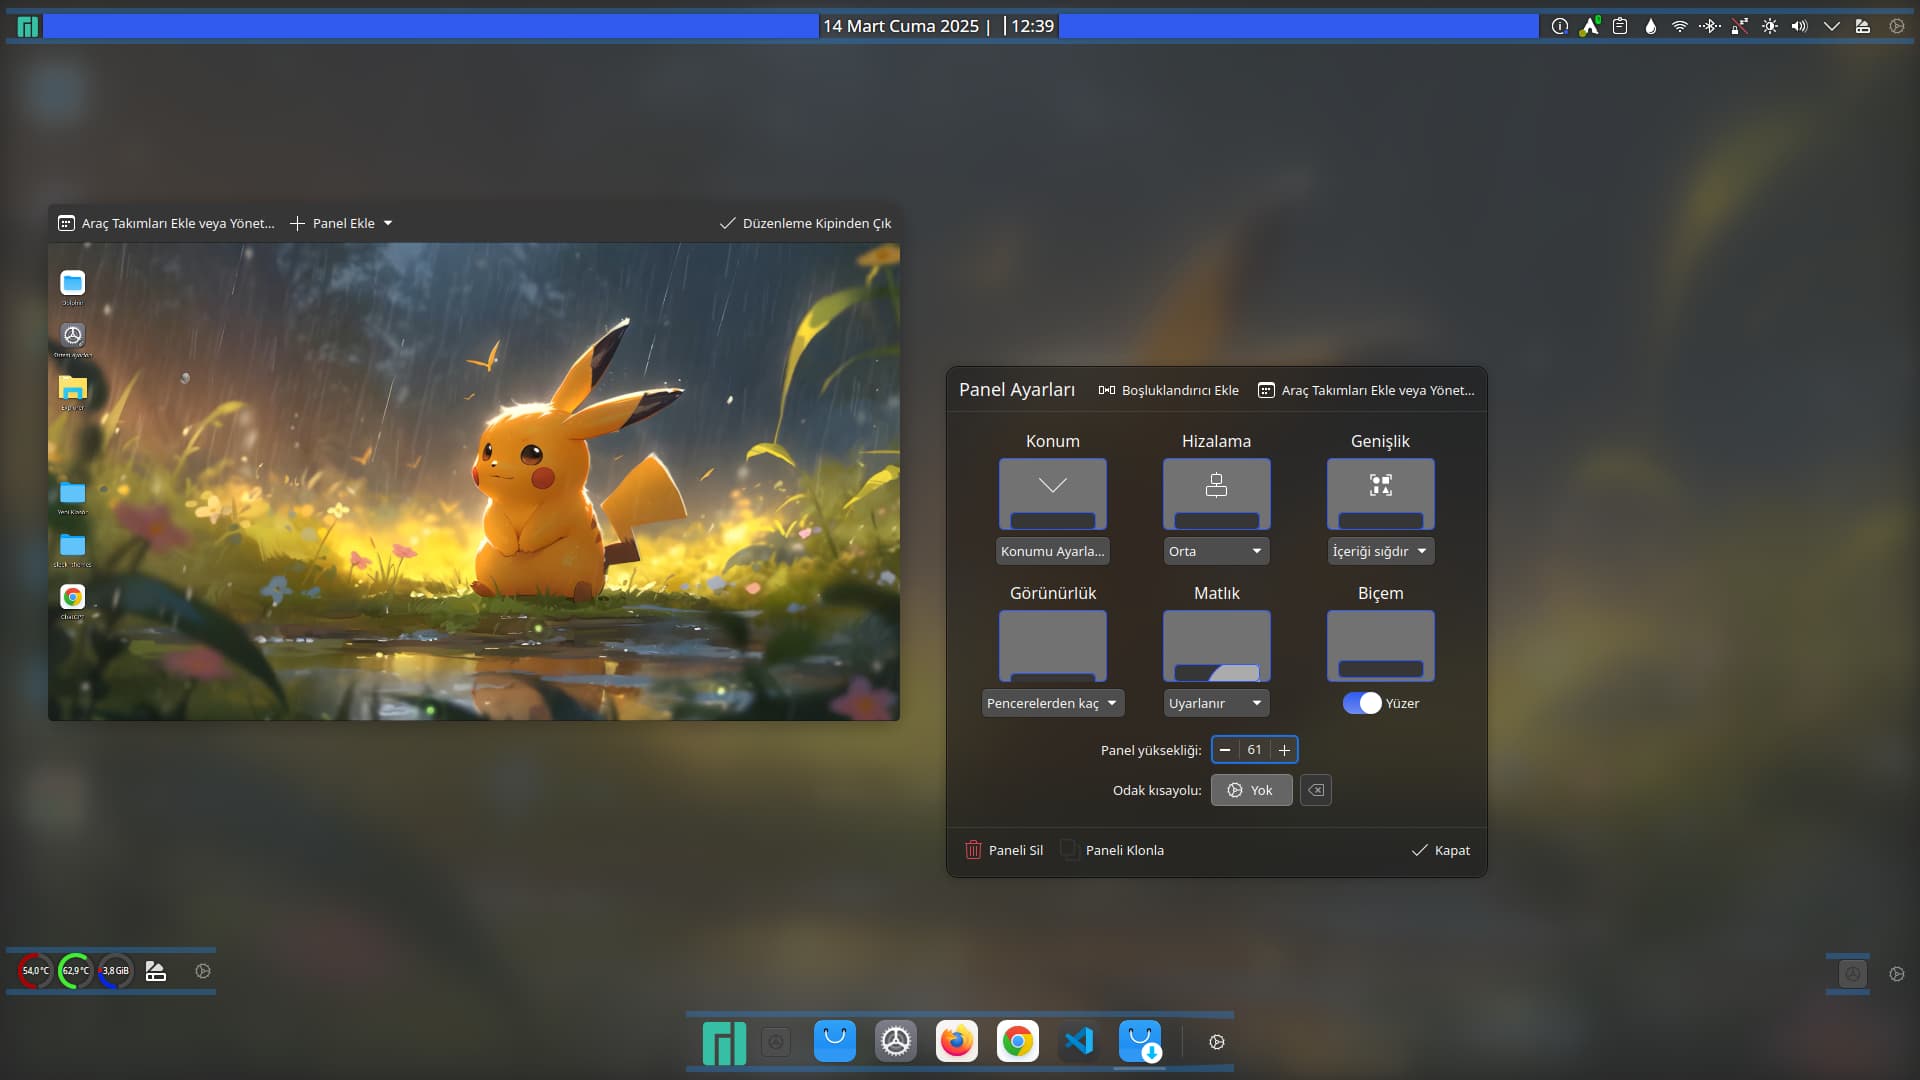Clear the focus shortcut with the backspace icon
1920x1080 pixels.
(1316, 790)
